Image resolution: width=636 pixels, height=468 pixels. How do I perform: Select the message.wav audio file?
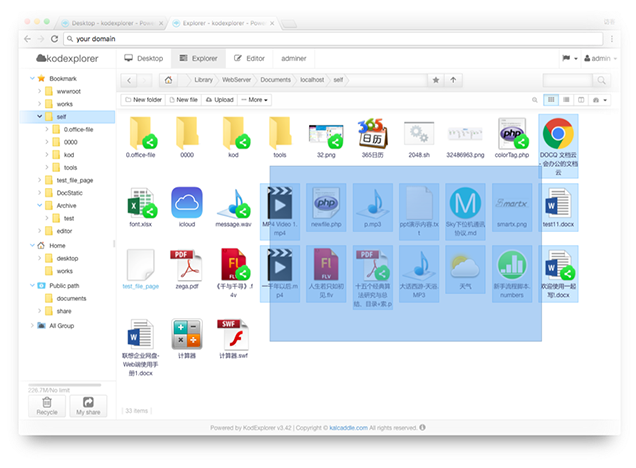[233, 203]
